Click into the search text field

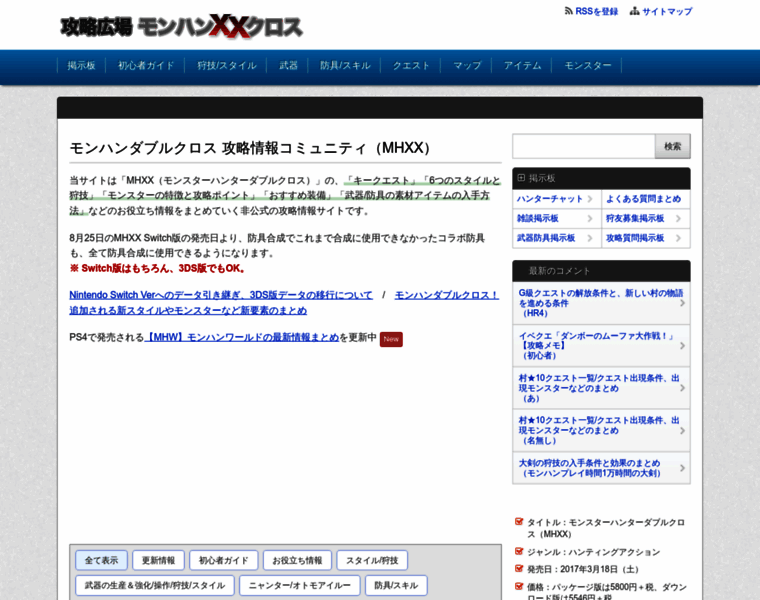(584, 146)
